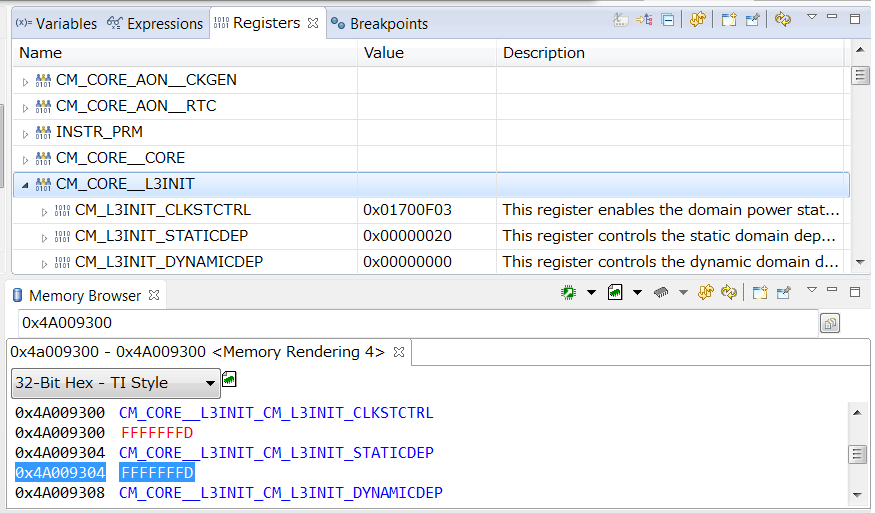Pin the Memory Browser to current context

pyautogui.click(x=783, y=292)
